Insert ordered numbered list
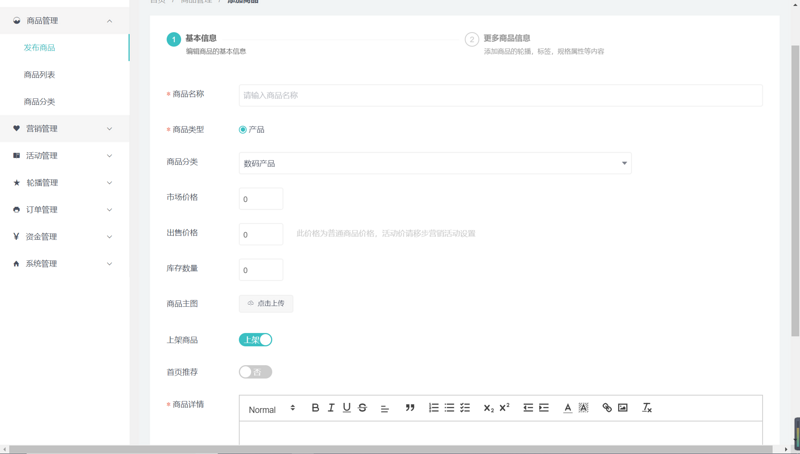This screenshot has height=454, width=800. [x=434, y=408]
